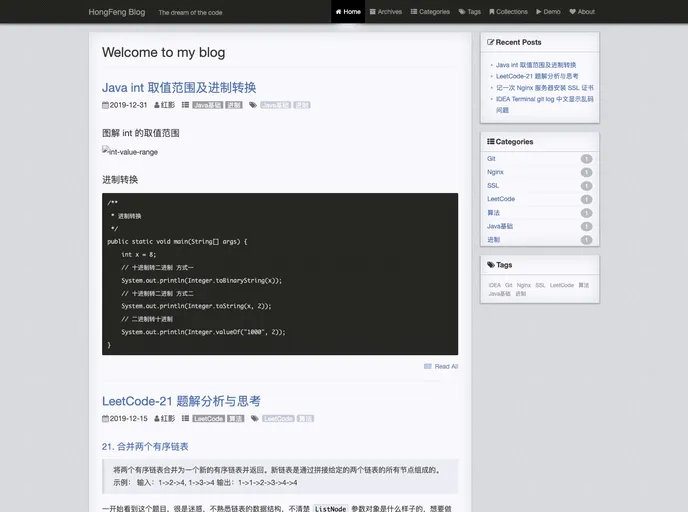This screenshot has width=688, height=512.
Task: Click the count badge beside the SSL category
Action: coord(586,186)
